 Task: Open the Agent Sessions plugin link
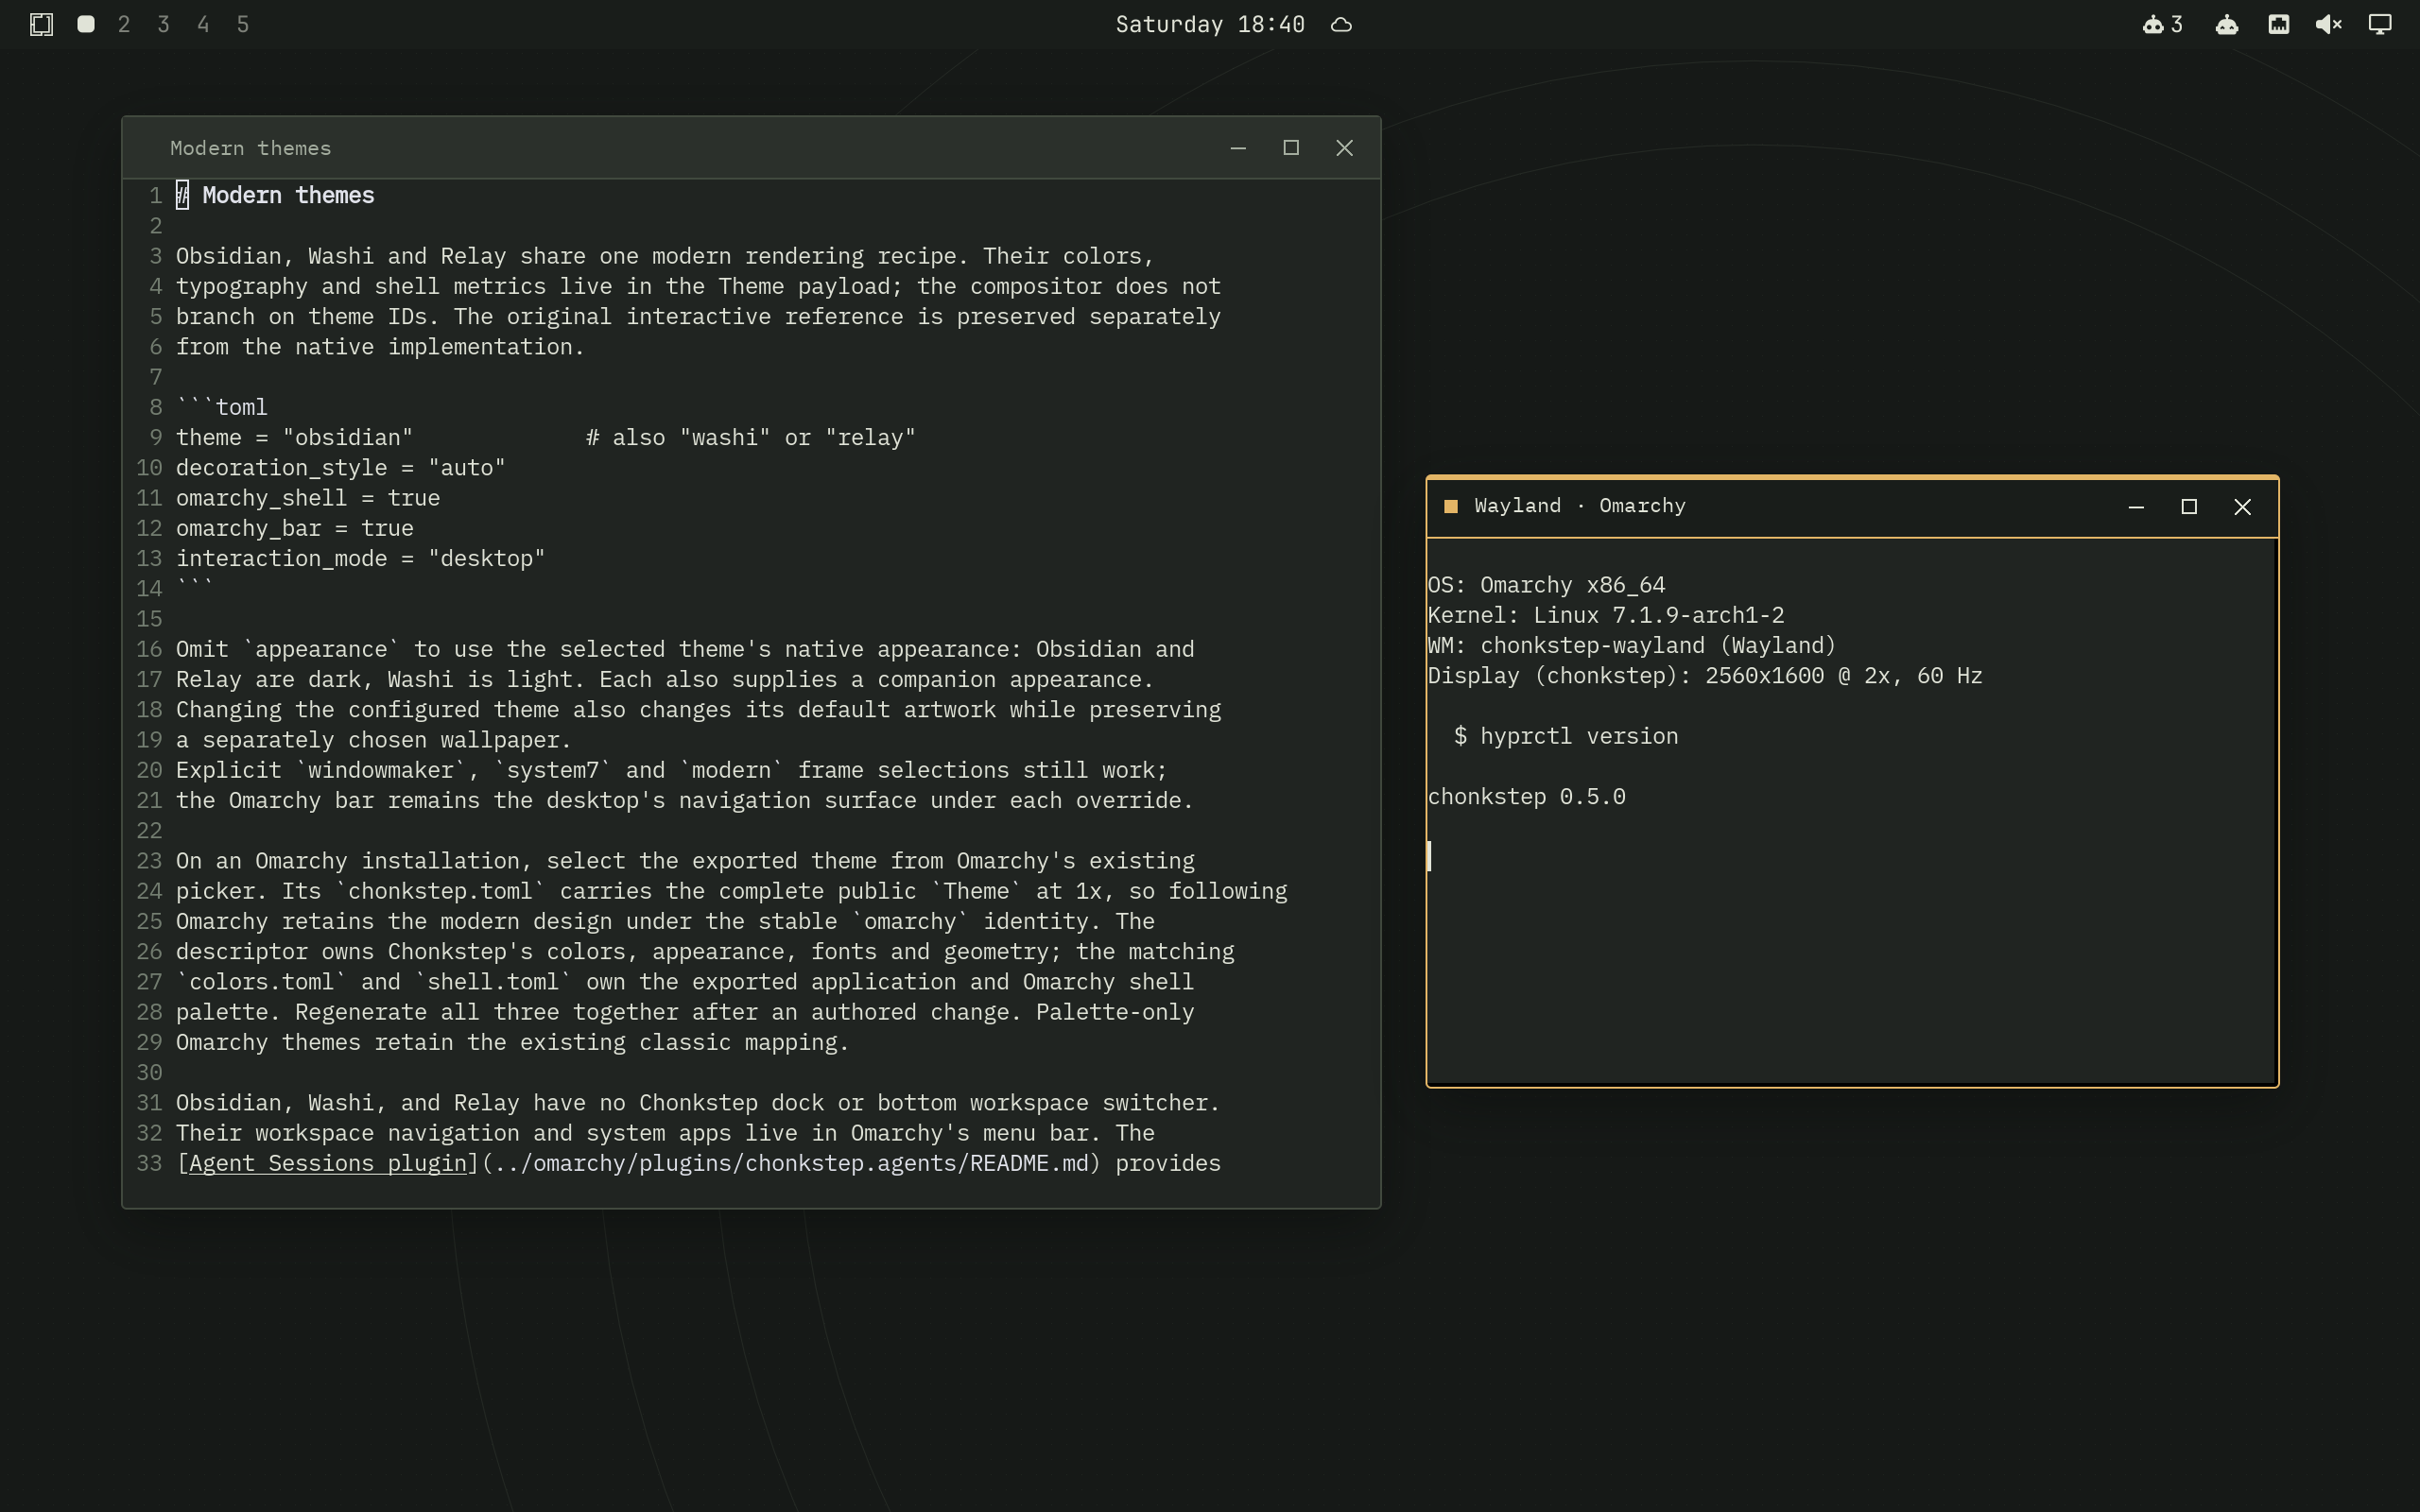[327, 1163]
